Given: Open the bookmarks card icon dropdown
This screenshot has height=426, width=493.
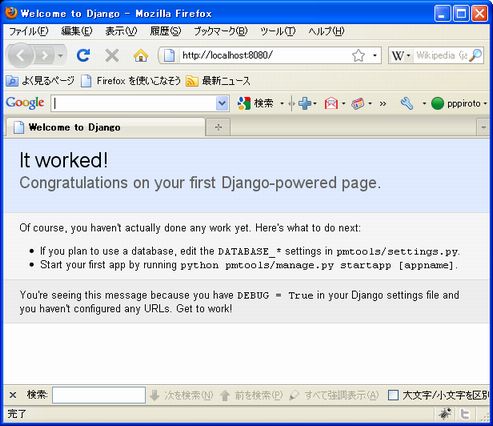Looking at the screenshot, I should tap(370, 104).
